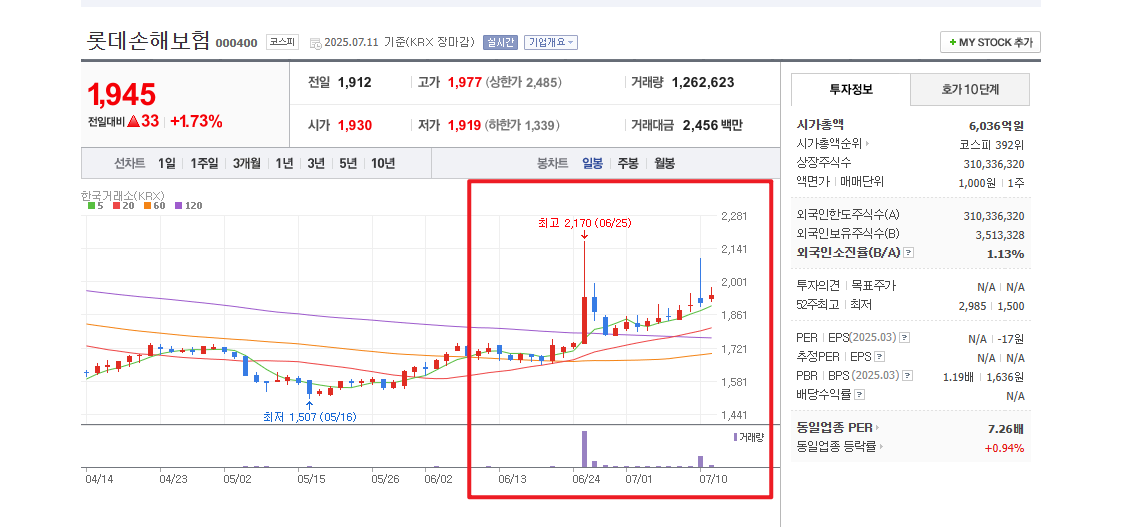Open the help icon next to PBR | BPS
The height and width of the screenshot is (527, 1125).
coord(908,375)
